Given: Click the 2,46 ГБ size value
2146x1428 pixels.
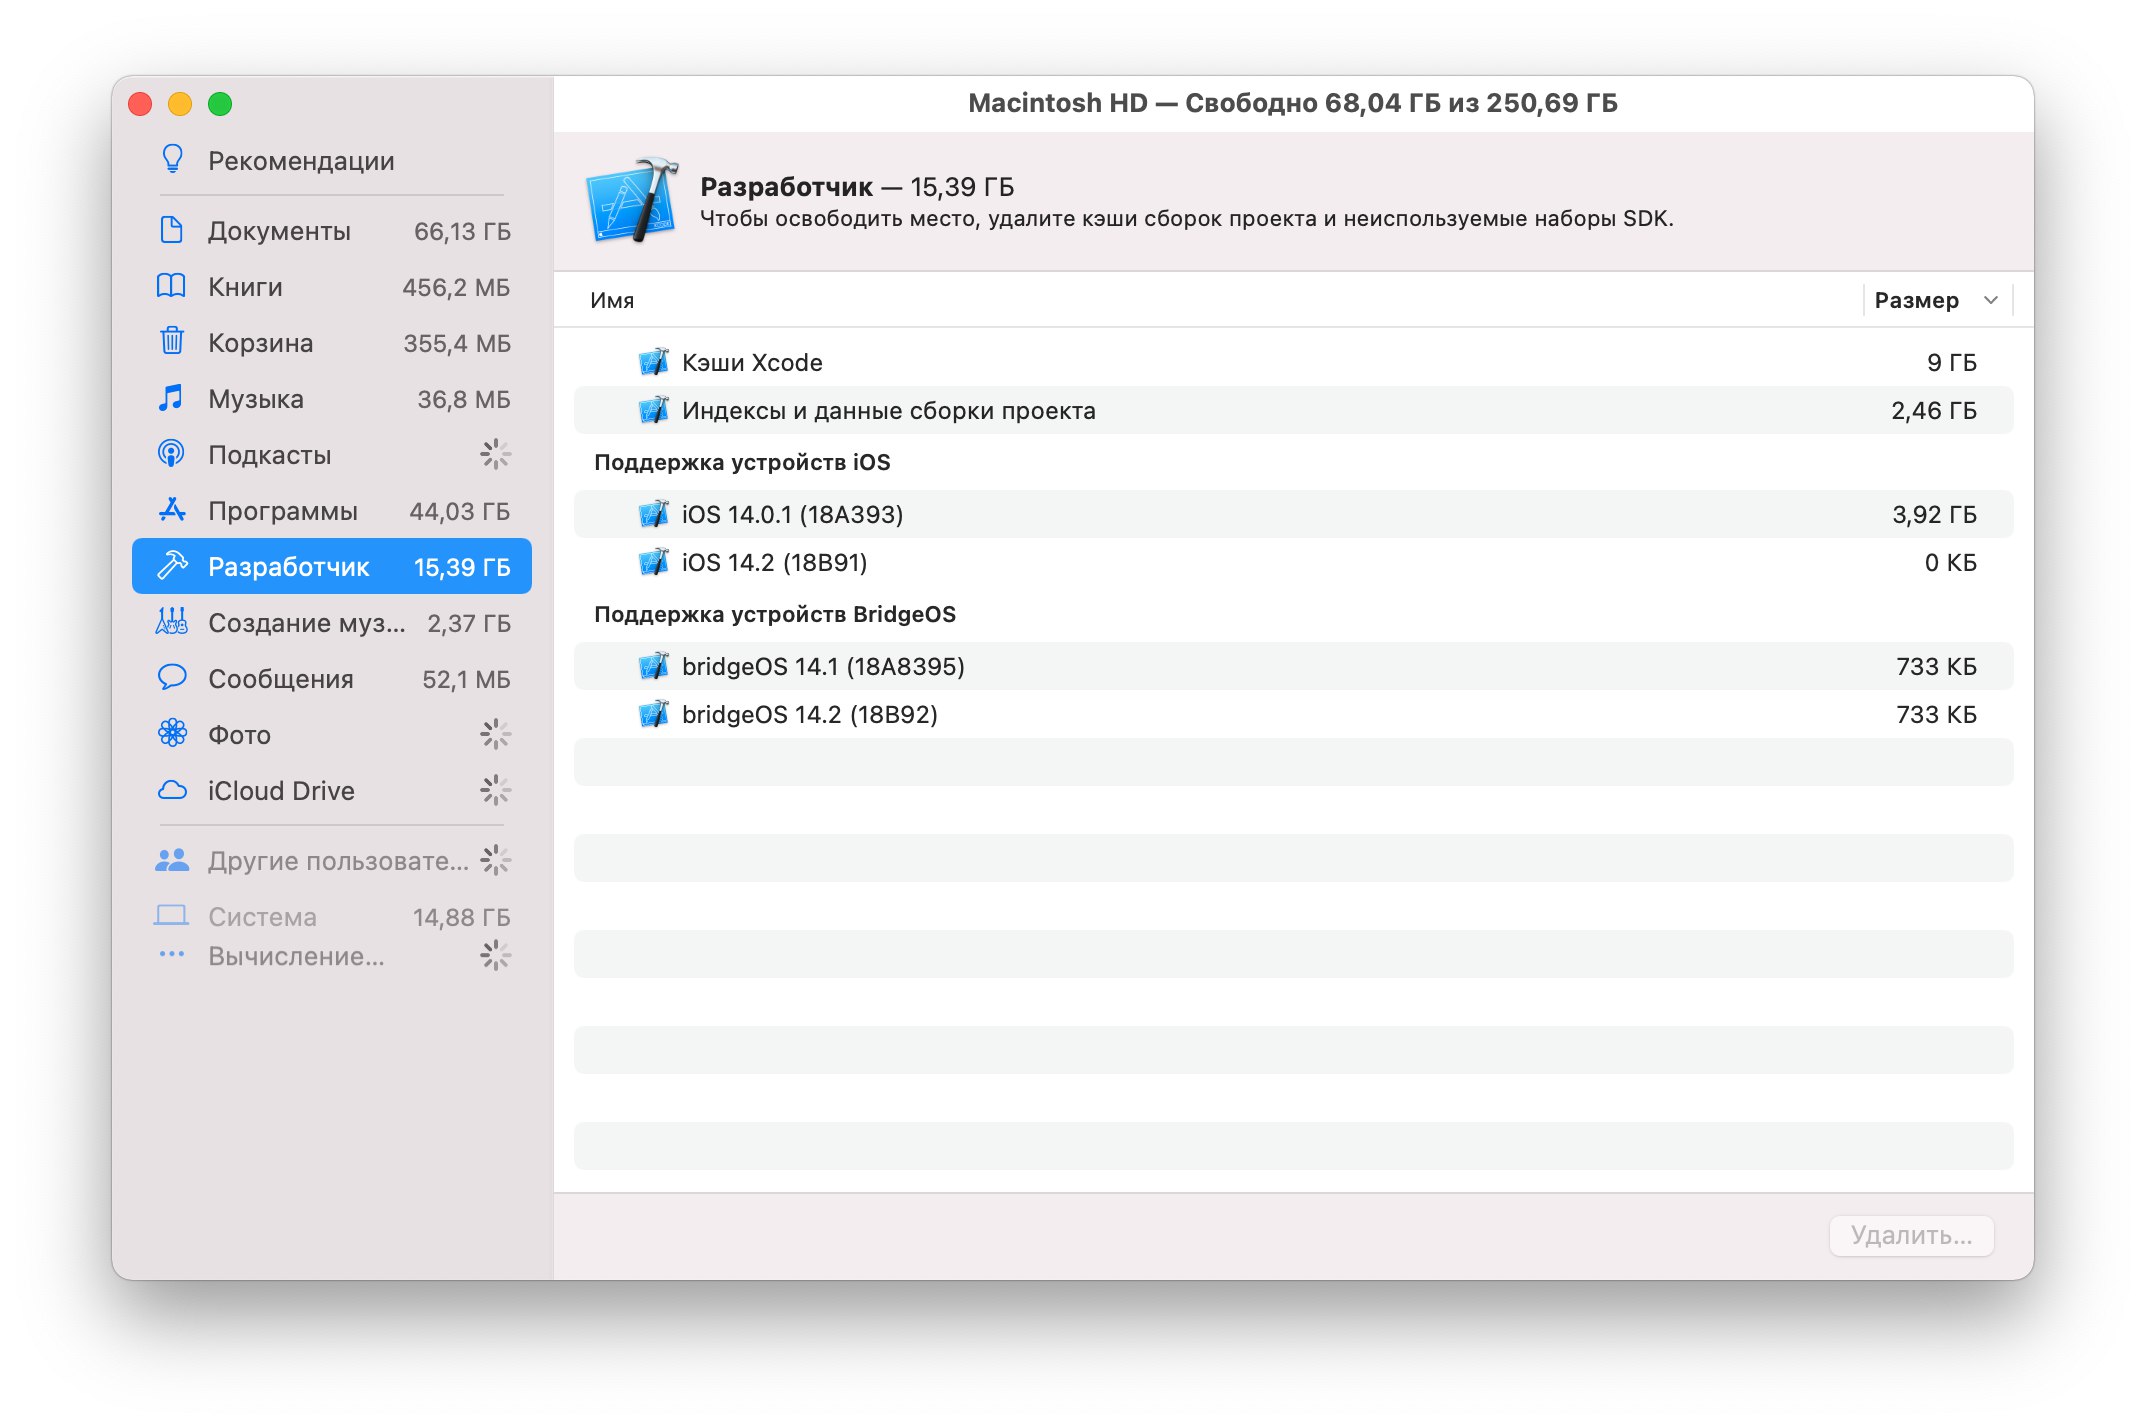Looking at the screenshot, I should 1934,410.
